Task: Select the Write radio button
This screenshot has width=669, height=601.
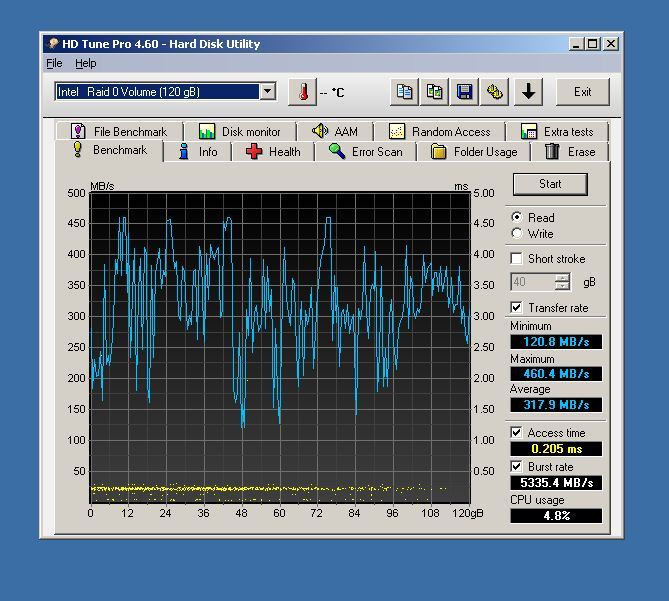Action: coord(517,233)
